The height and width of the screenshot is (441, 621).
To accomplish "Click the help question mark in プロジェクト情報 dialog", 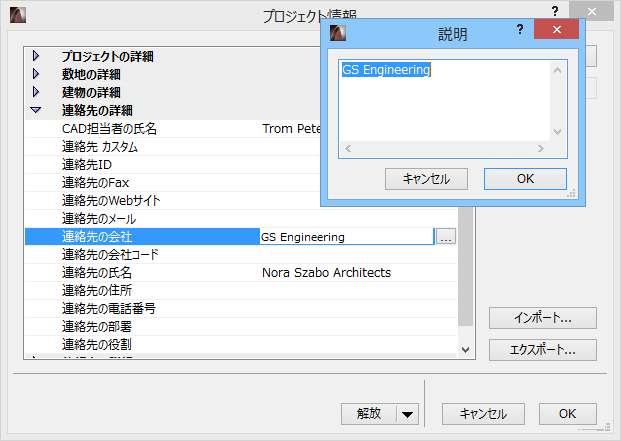I will point(555,11).
